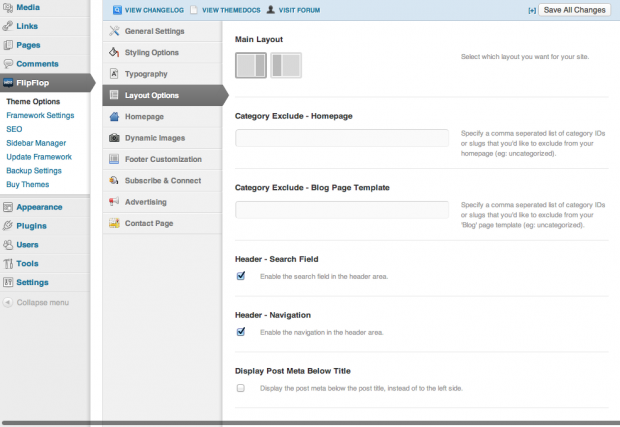This screenshot has height=427, width=620.
Task: Click Category Exclude Blog Page Template field
Action: coord(342,210)
